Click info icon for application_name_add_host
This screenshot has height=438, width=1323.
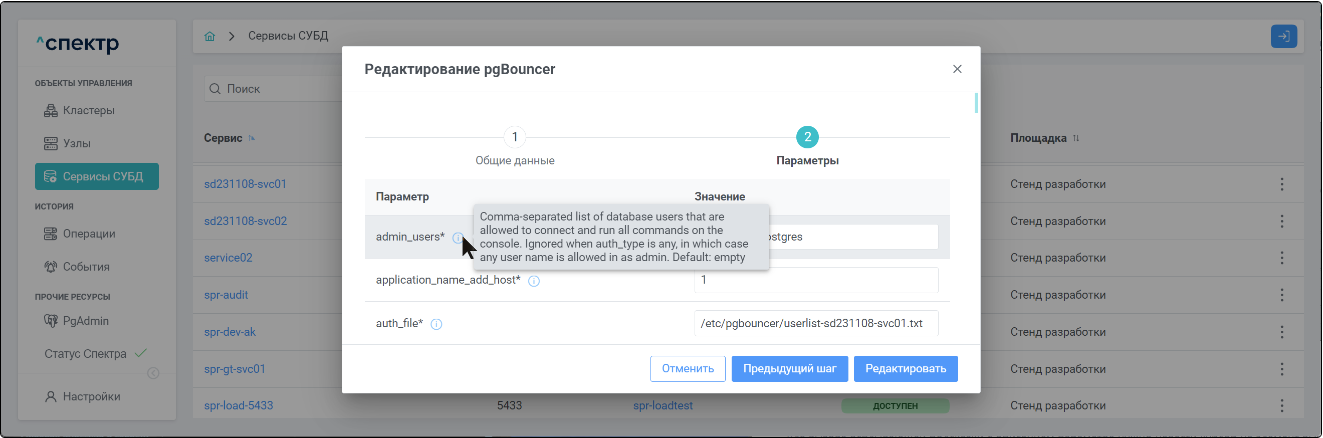point(534,281)
